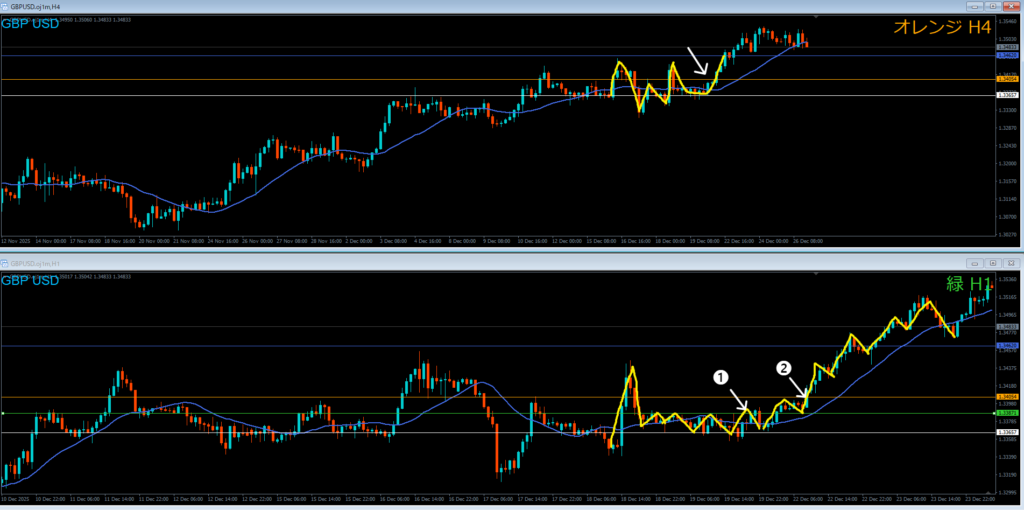Maximize the GBPUSD H1 chart window
This screenshot has height=510, width=1024.
coord(994,262)
